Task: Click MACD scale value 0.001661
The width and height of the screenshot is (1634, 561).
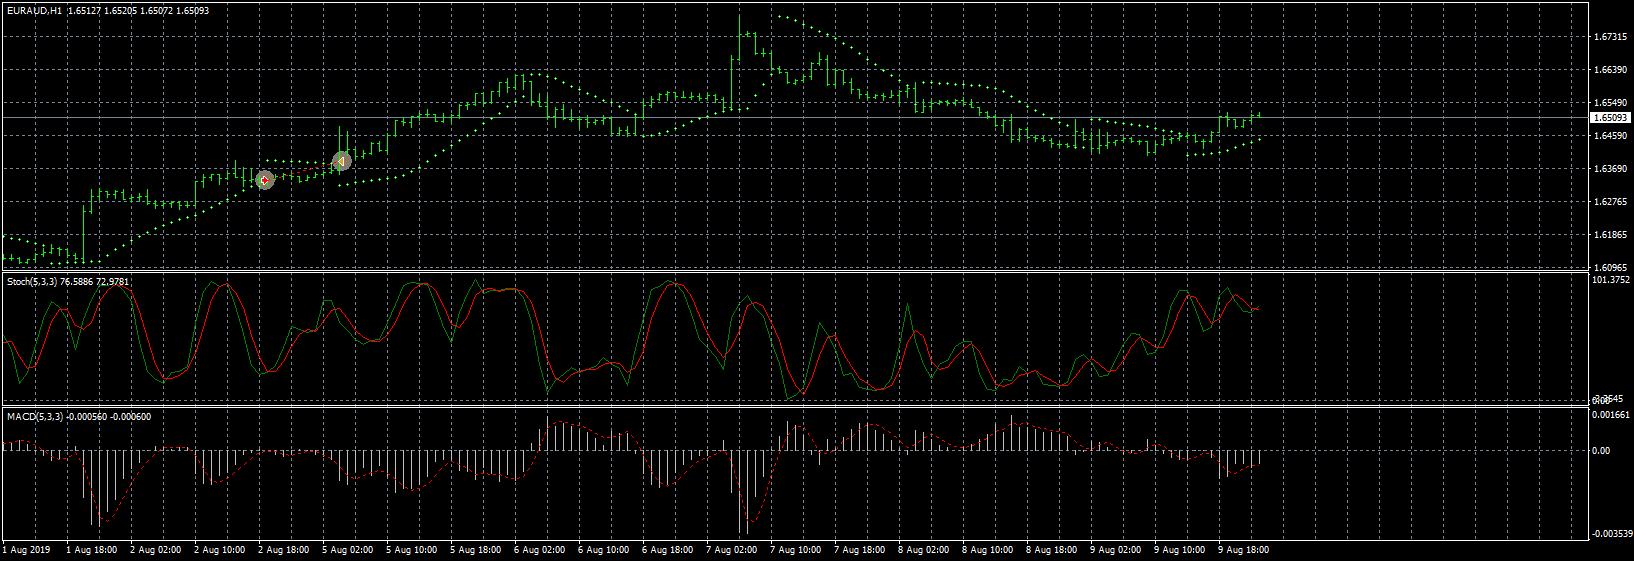Action: point(1610,414)
